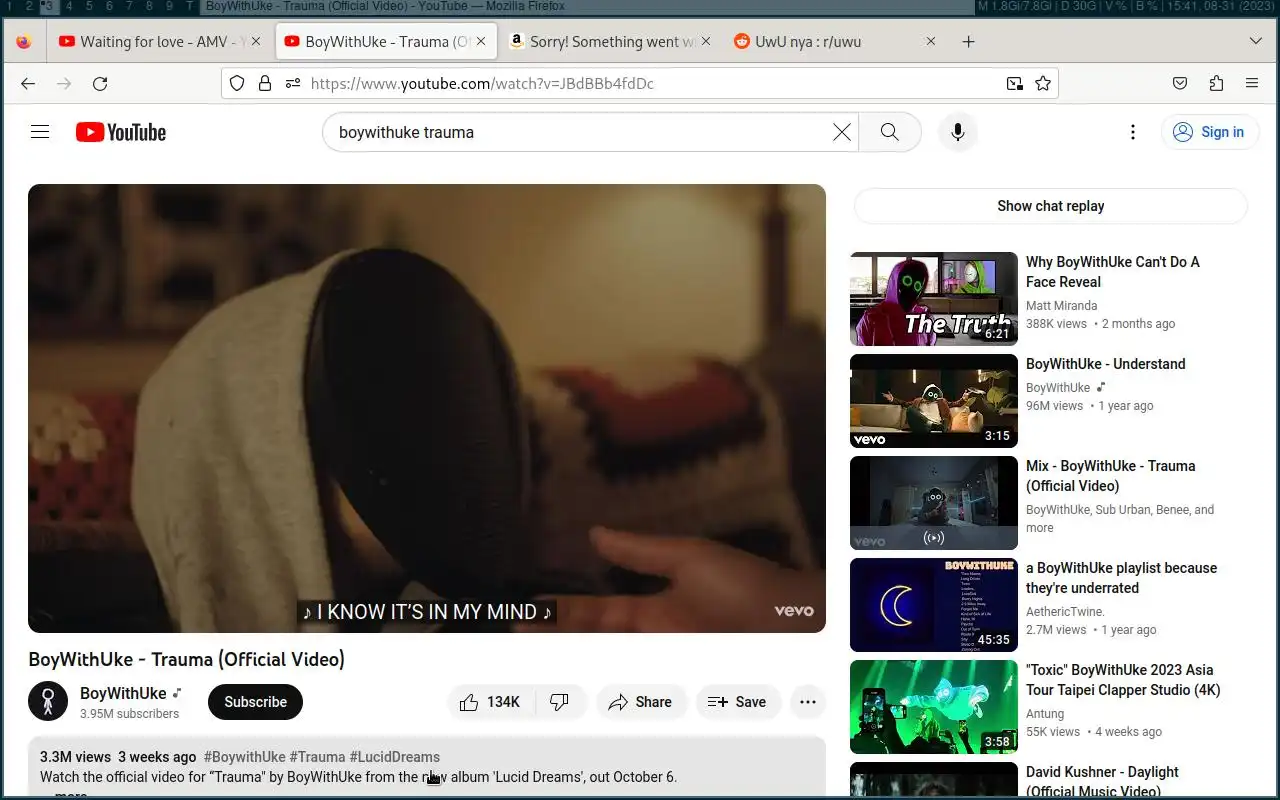Switch to 'BoyWithUke - Trauma' tab
Screen dimensions: 1280x800
tap(384, 42)
